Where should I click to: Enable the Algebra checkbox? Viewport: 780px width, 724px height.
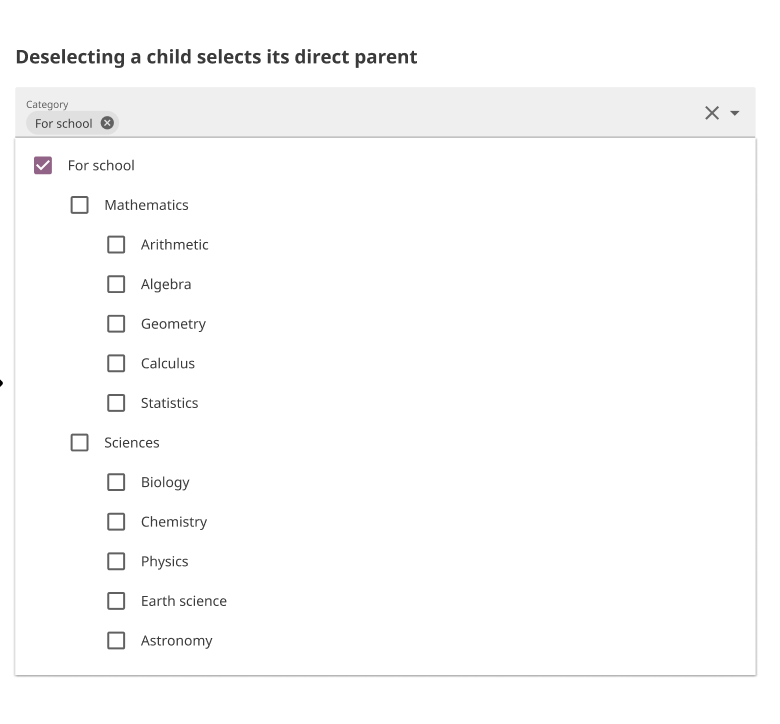pyautogui.click(x=116, y=285)
